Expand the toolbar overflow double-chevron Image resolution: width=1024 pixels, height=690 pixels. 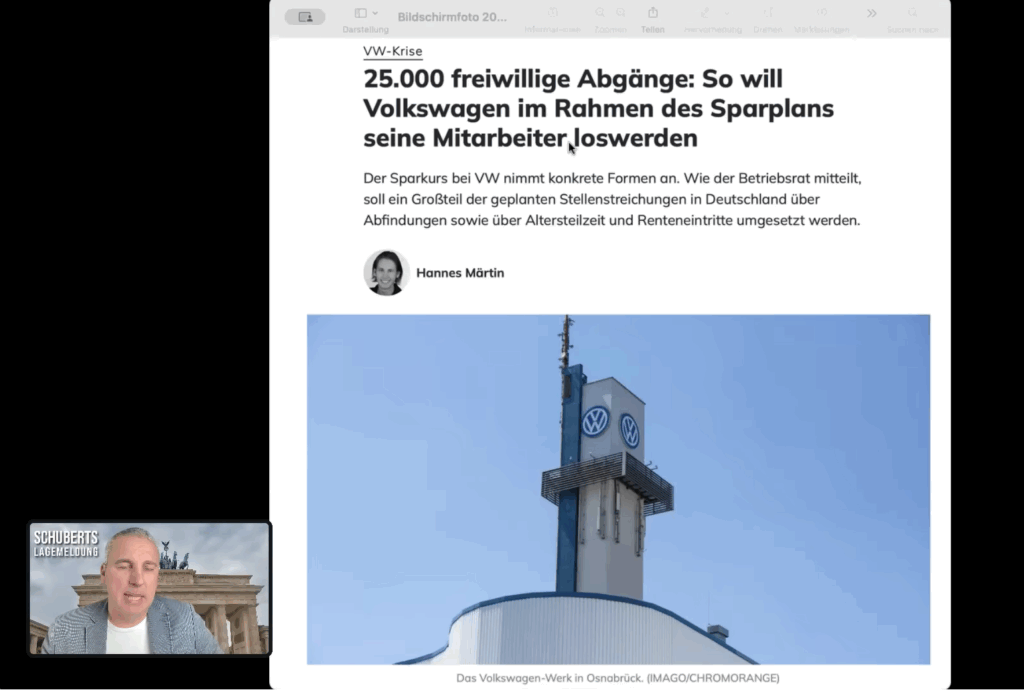click(872, 13)
